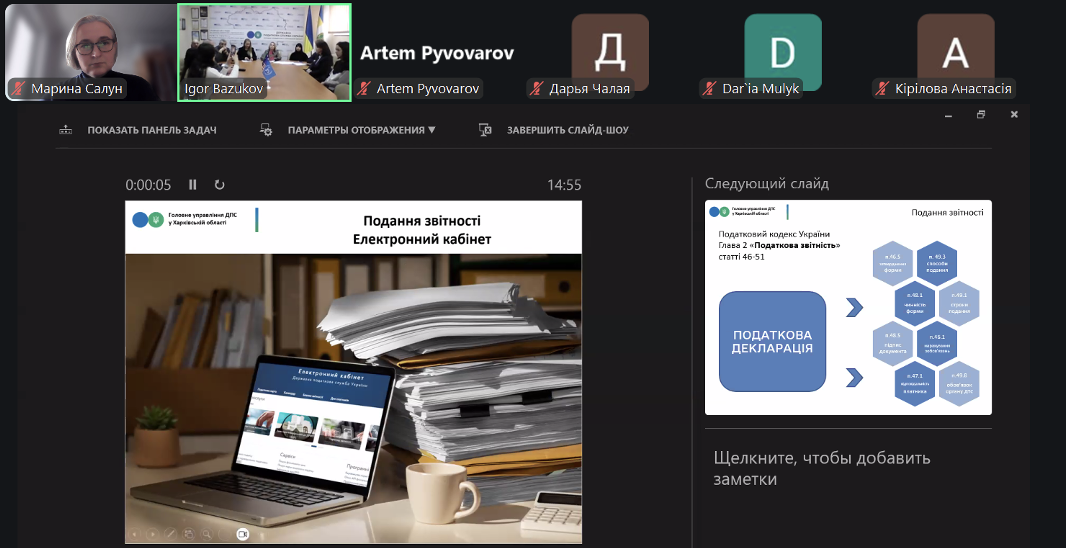
Task: Select Igor Bazukov's highlighted video tile
Action: tap(264, 52)
